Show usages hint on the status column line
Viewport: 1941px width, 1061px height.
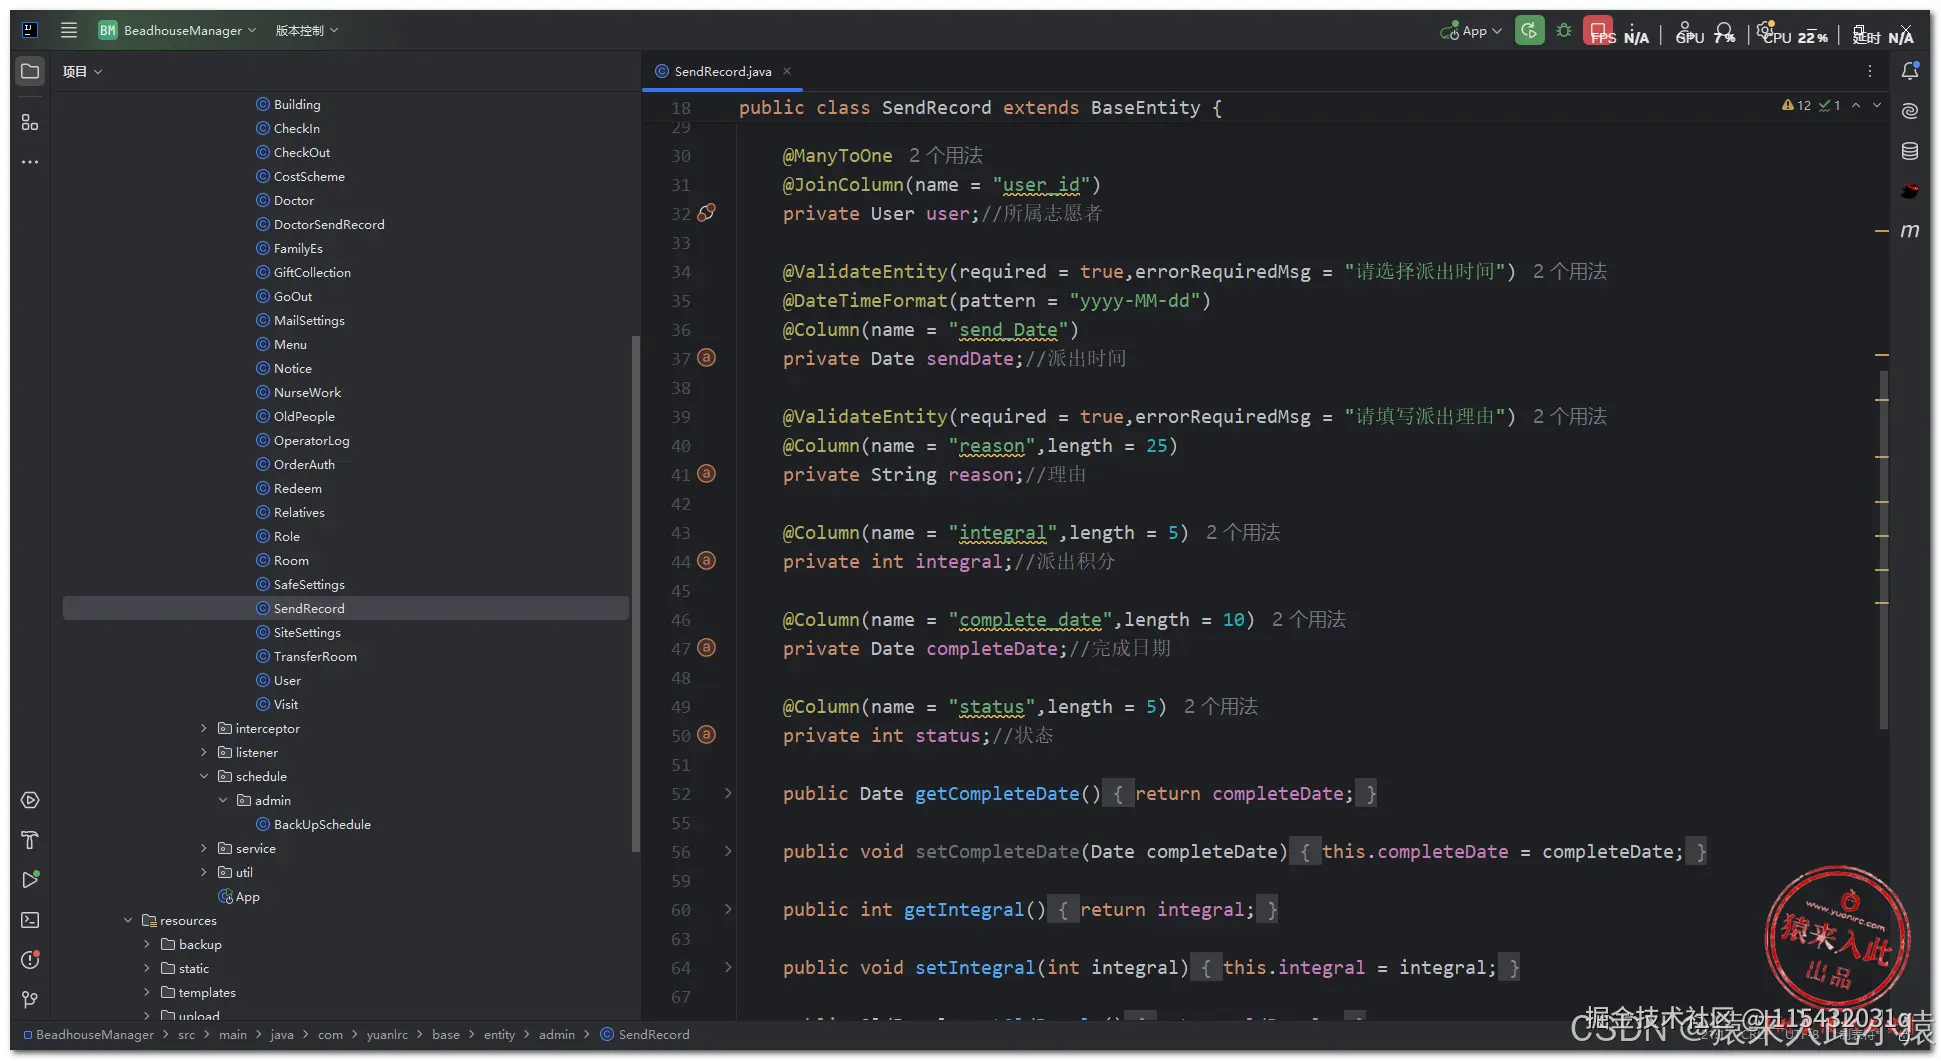[x=1220, y=706]
